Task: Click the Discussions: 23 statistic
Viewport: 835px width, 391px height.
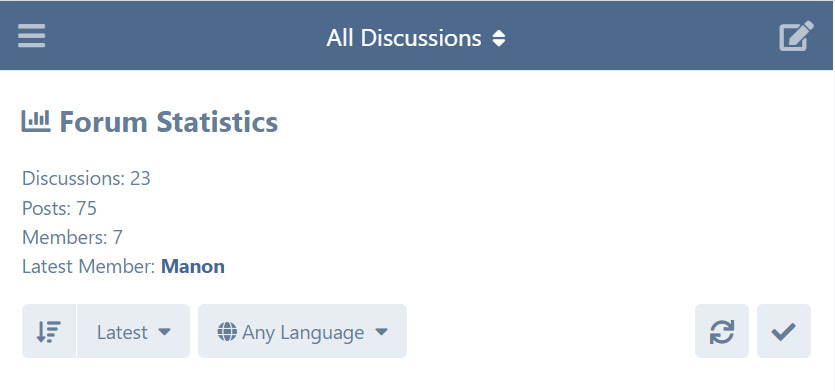Action: coord(86,178)
